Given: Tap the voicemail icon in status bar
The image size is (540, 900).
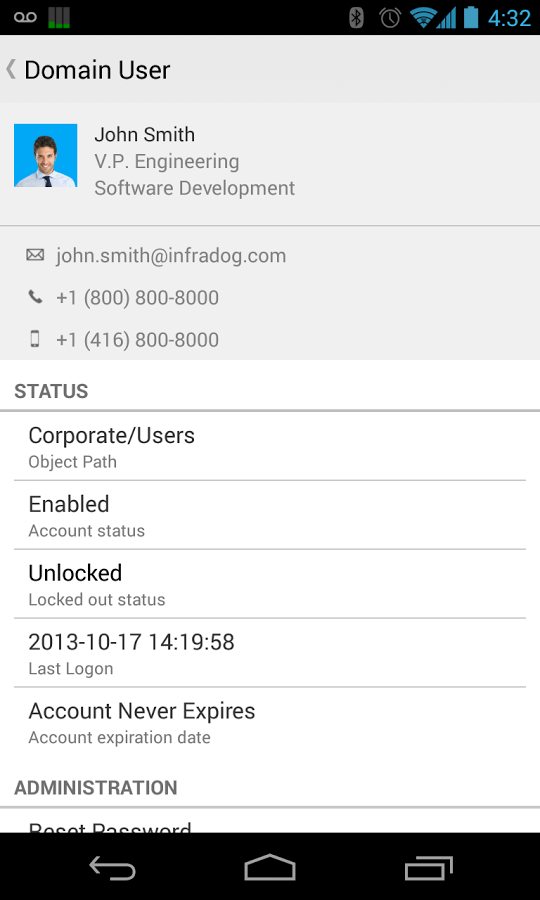Looking at the screenshot, I should [x=25, y=18].
